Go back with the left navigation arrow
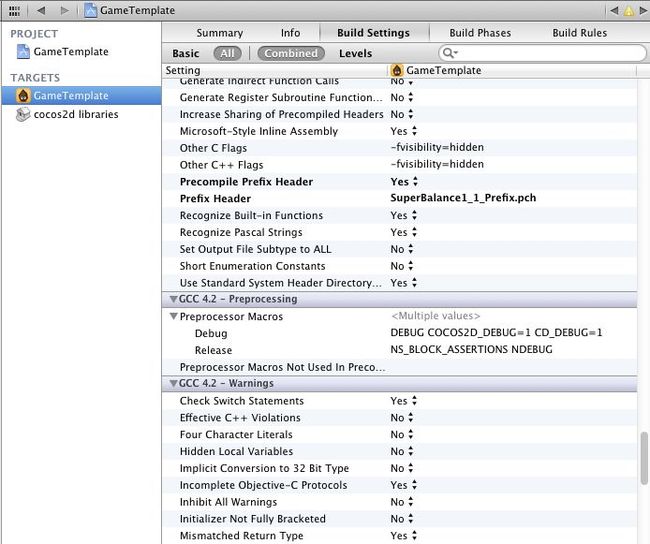The width and height of the screenshot is (650, 544). pos(41,10)
